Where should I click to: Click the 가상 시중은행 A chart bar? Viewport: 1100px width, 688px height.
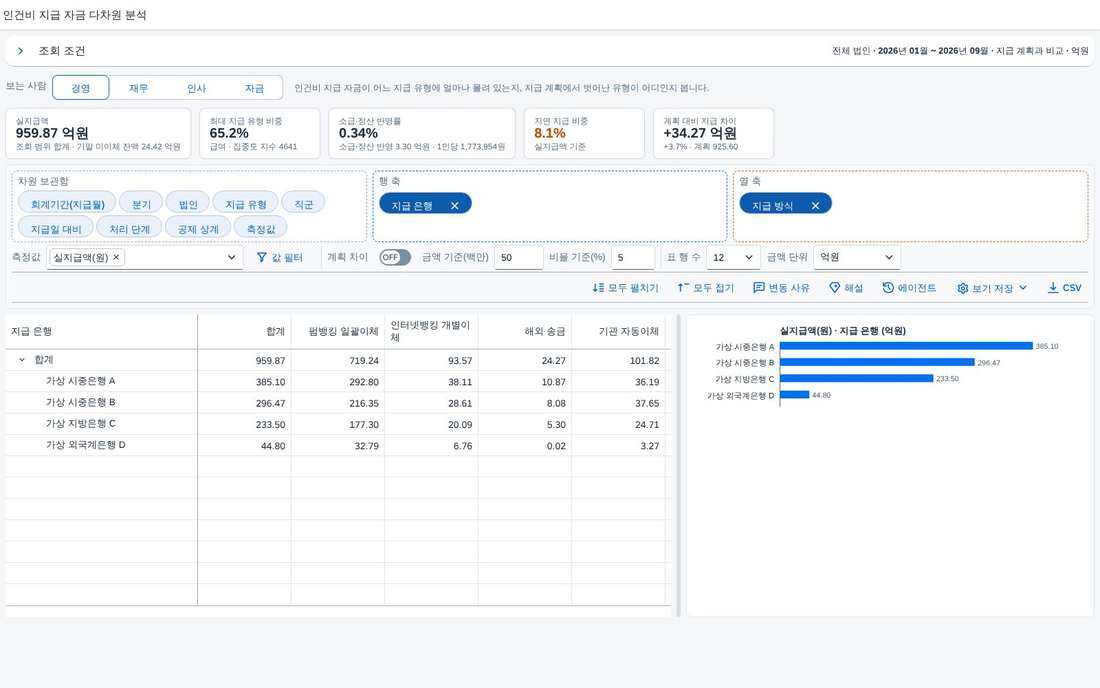(906, 346)
